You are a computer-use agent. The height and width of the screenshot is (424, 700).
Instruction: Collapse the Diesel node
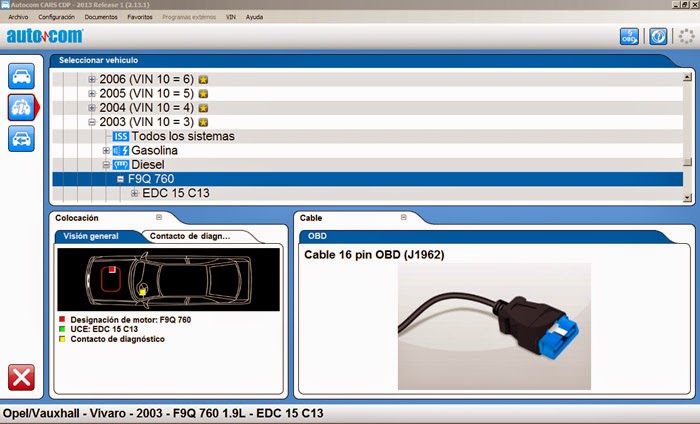(106, 165)
